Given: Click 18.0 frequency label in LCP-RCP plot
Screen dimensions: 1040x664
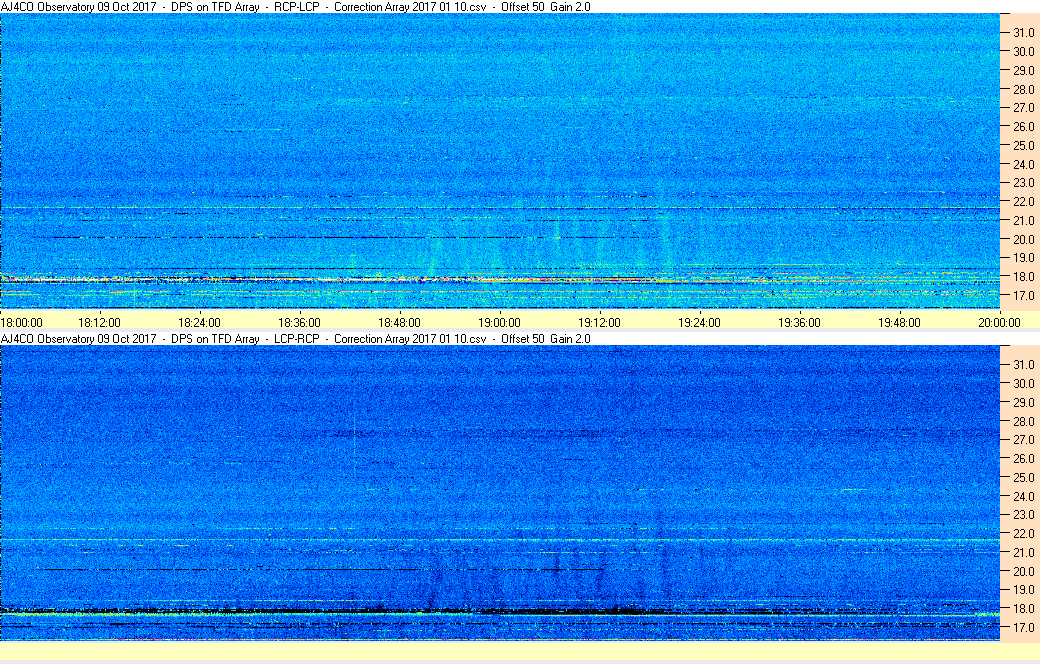Looking at the screenshot, I should pyautogui.click(x=1023, y=608).
